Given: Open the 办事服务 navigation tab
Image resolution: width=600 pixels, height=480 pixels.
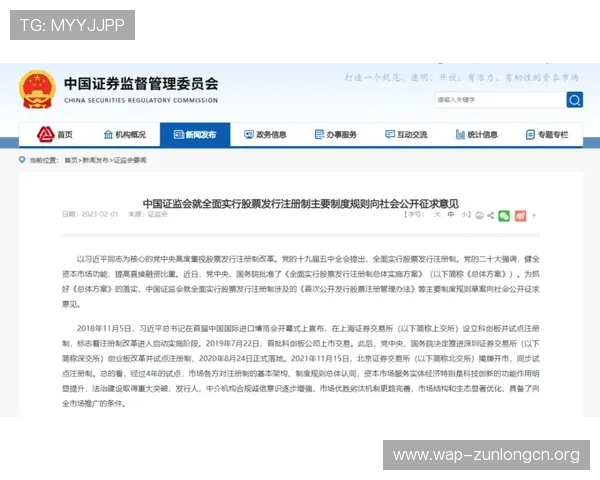Looking at the screenshot, I should (336, 135).
